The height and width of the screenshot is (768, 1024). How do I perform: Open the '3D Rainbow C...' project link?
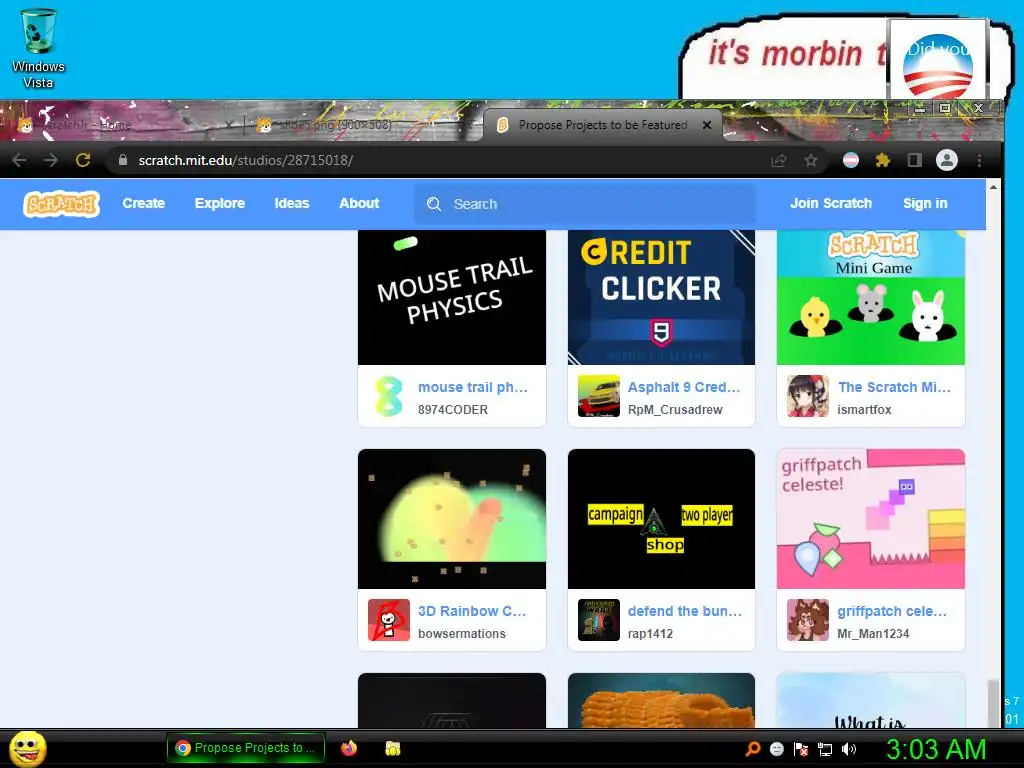[x=472, y=611]
